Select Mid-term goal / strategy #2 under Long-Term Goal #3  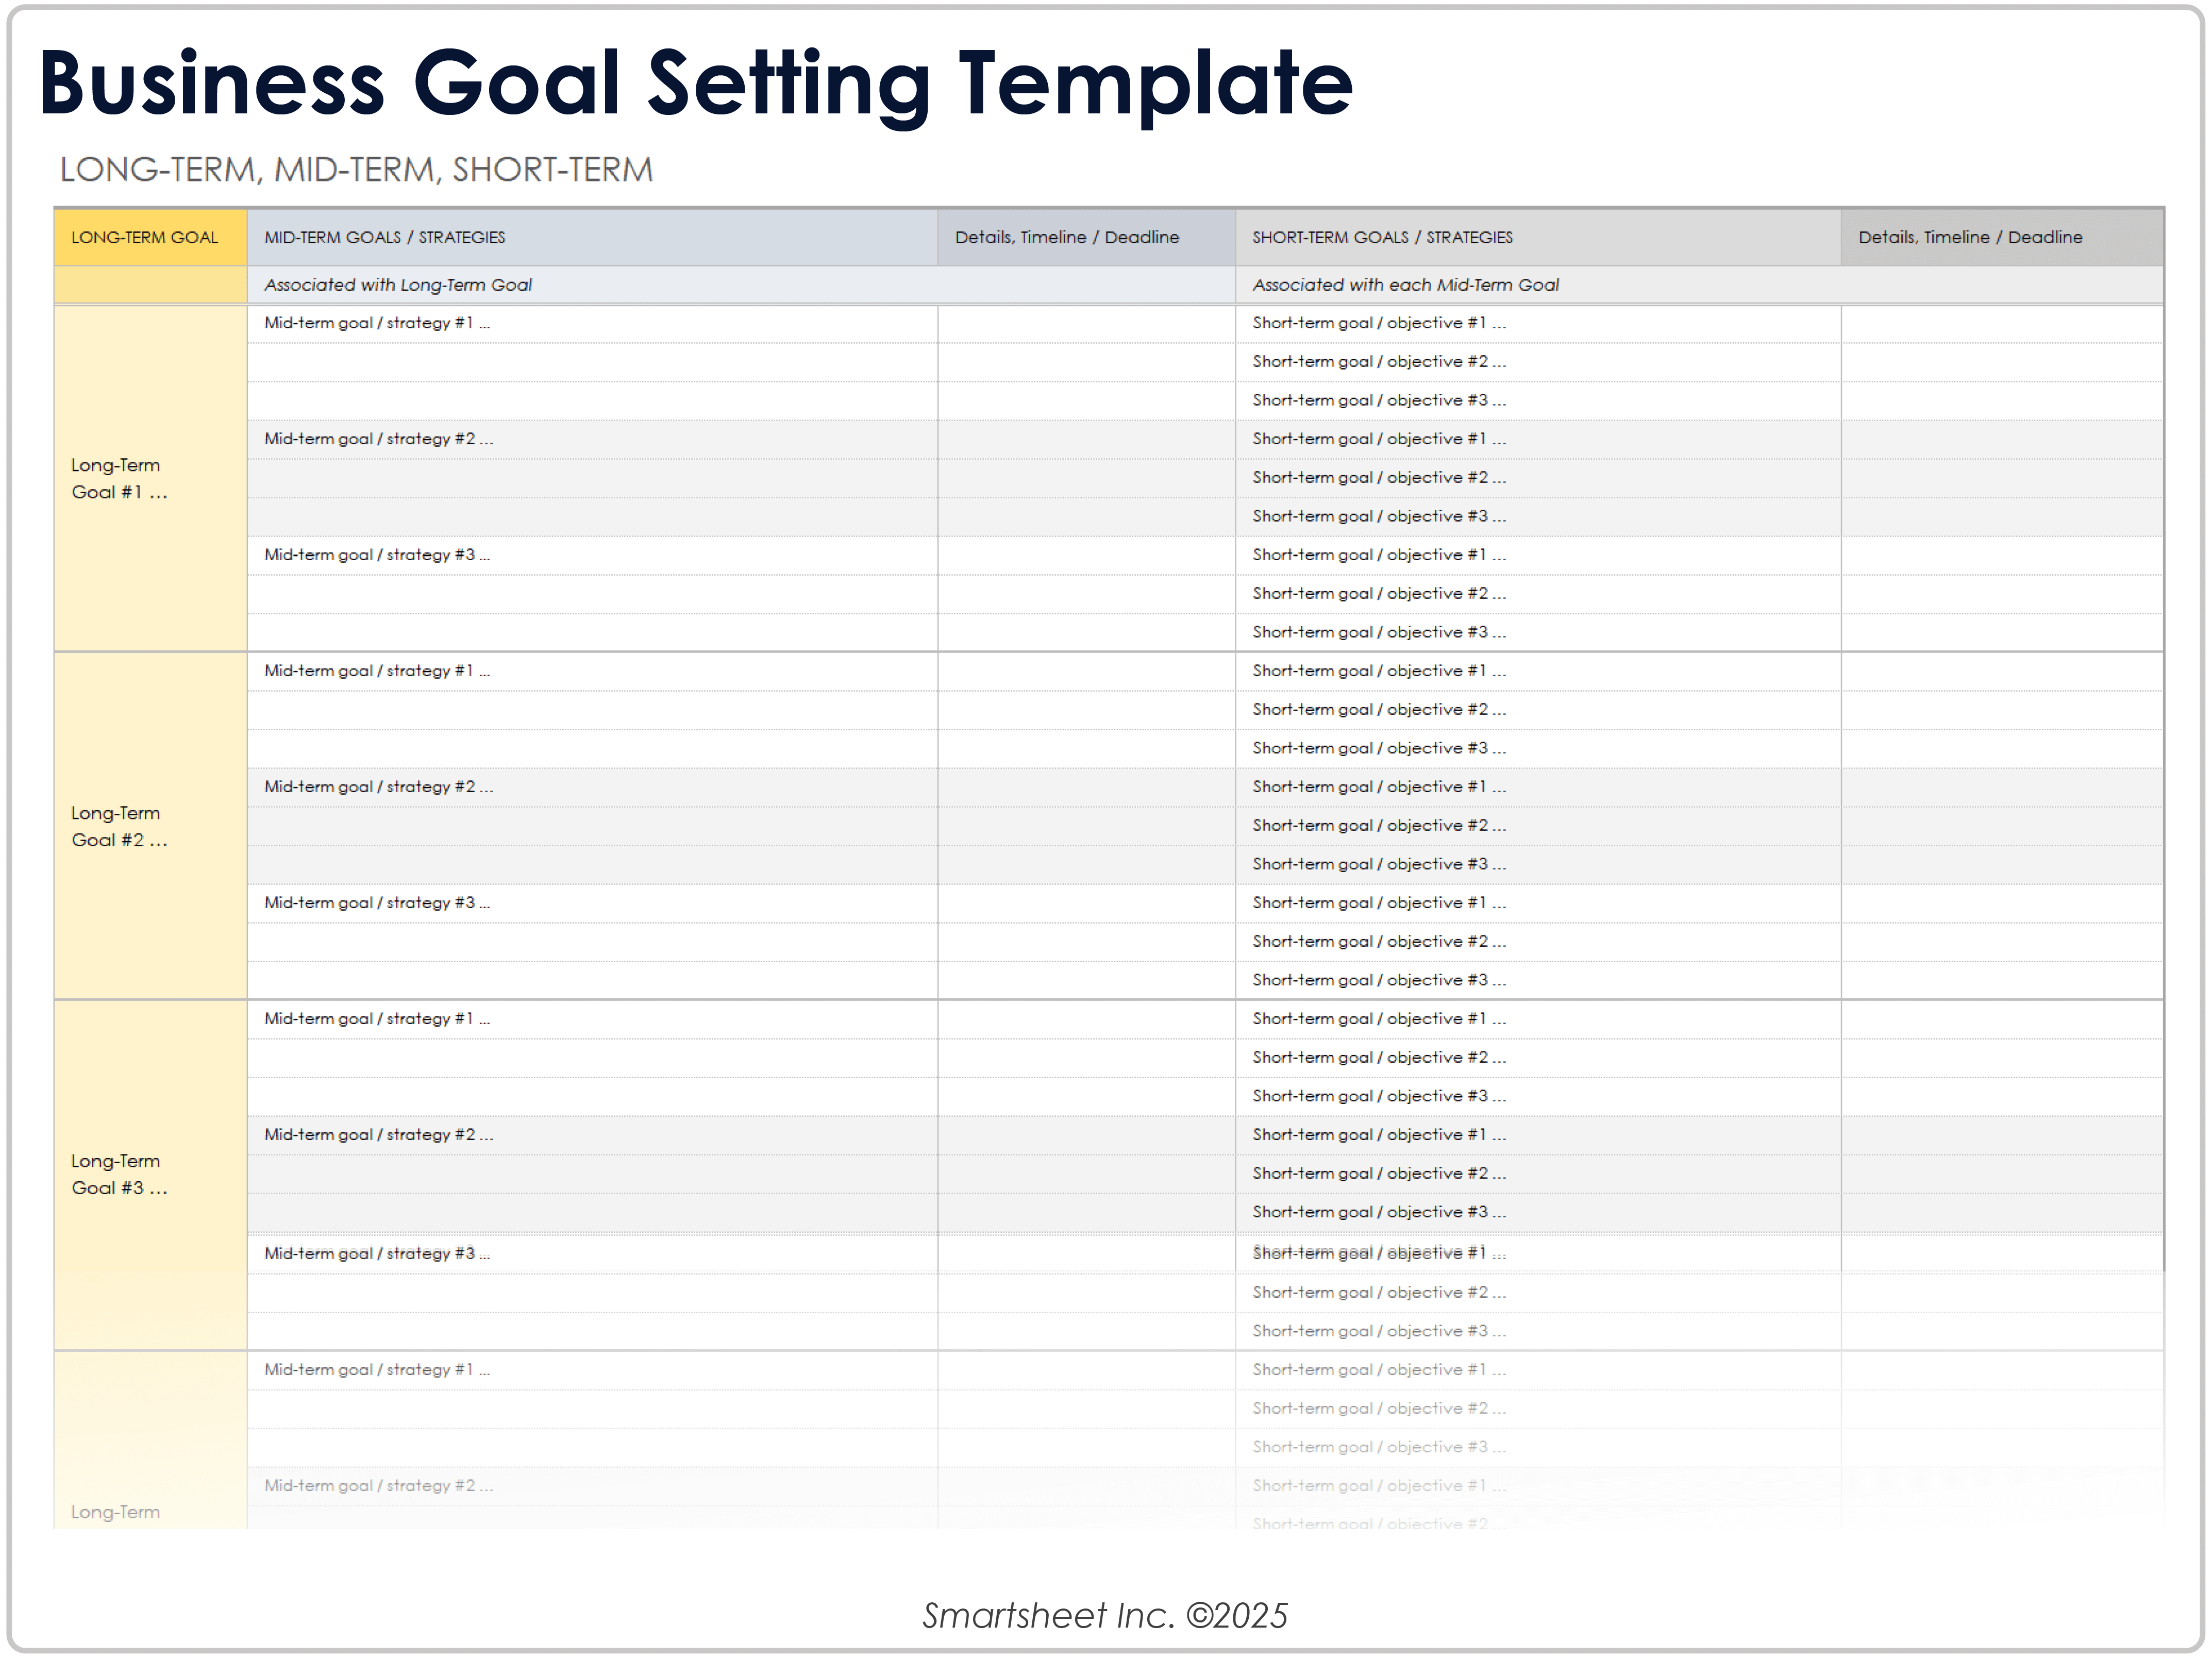point(378,1135)
